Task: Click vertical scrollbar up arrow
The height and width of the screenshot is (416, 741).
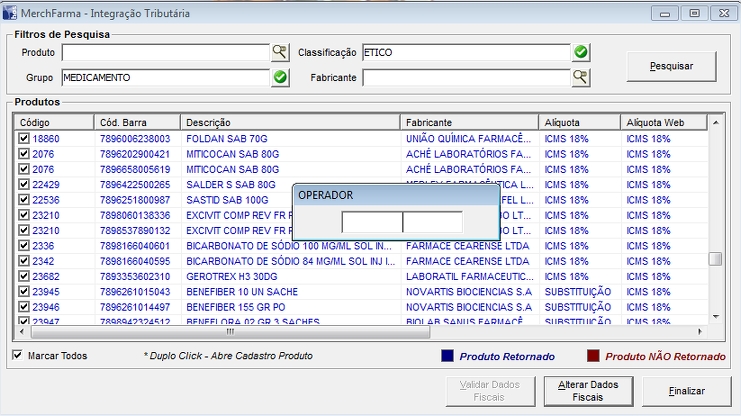Action: pyautogui.click(x=716, y=122)
